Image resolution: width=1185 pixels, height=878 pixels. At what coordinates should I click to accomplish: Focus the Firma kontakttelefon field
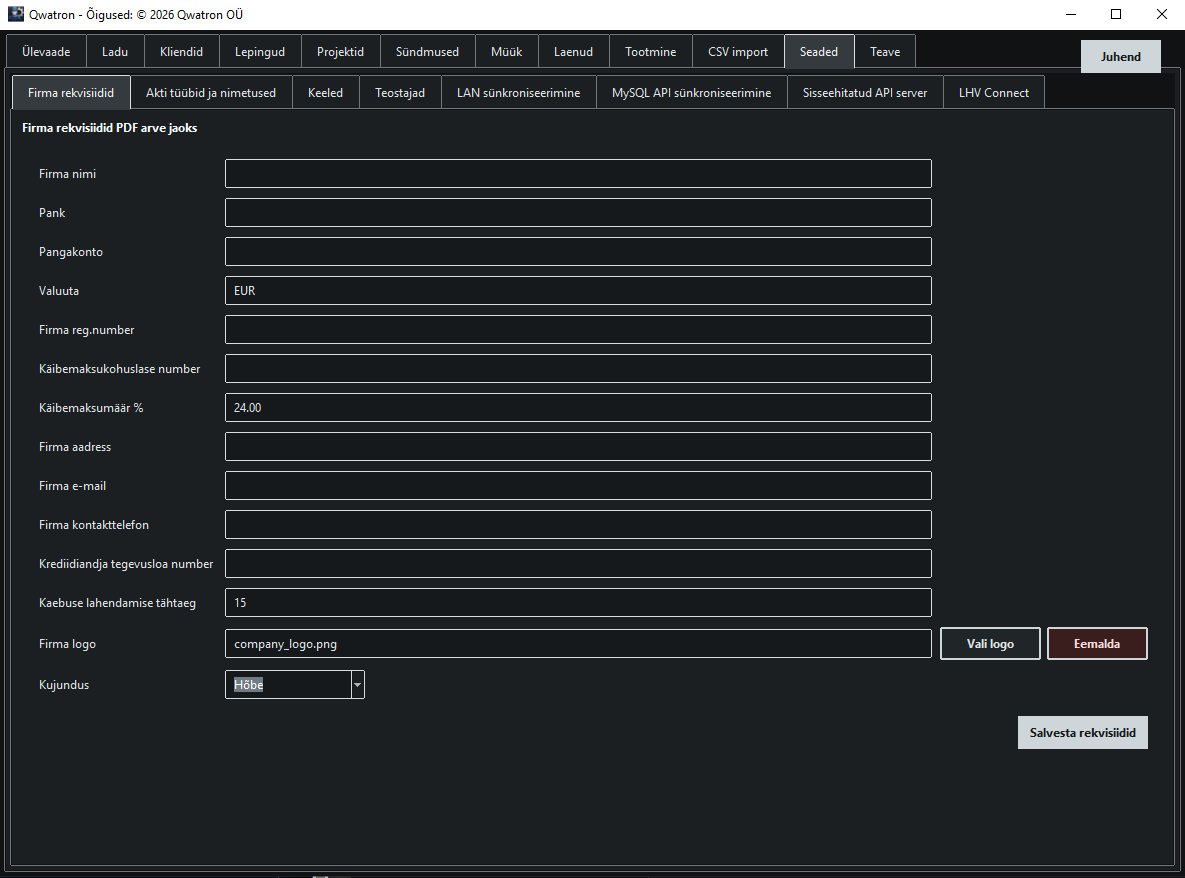[x=578, y=524]
